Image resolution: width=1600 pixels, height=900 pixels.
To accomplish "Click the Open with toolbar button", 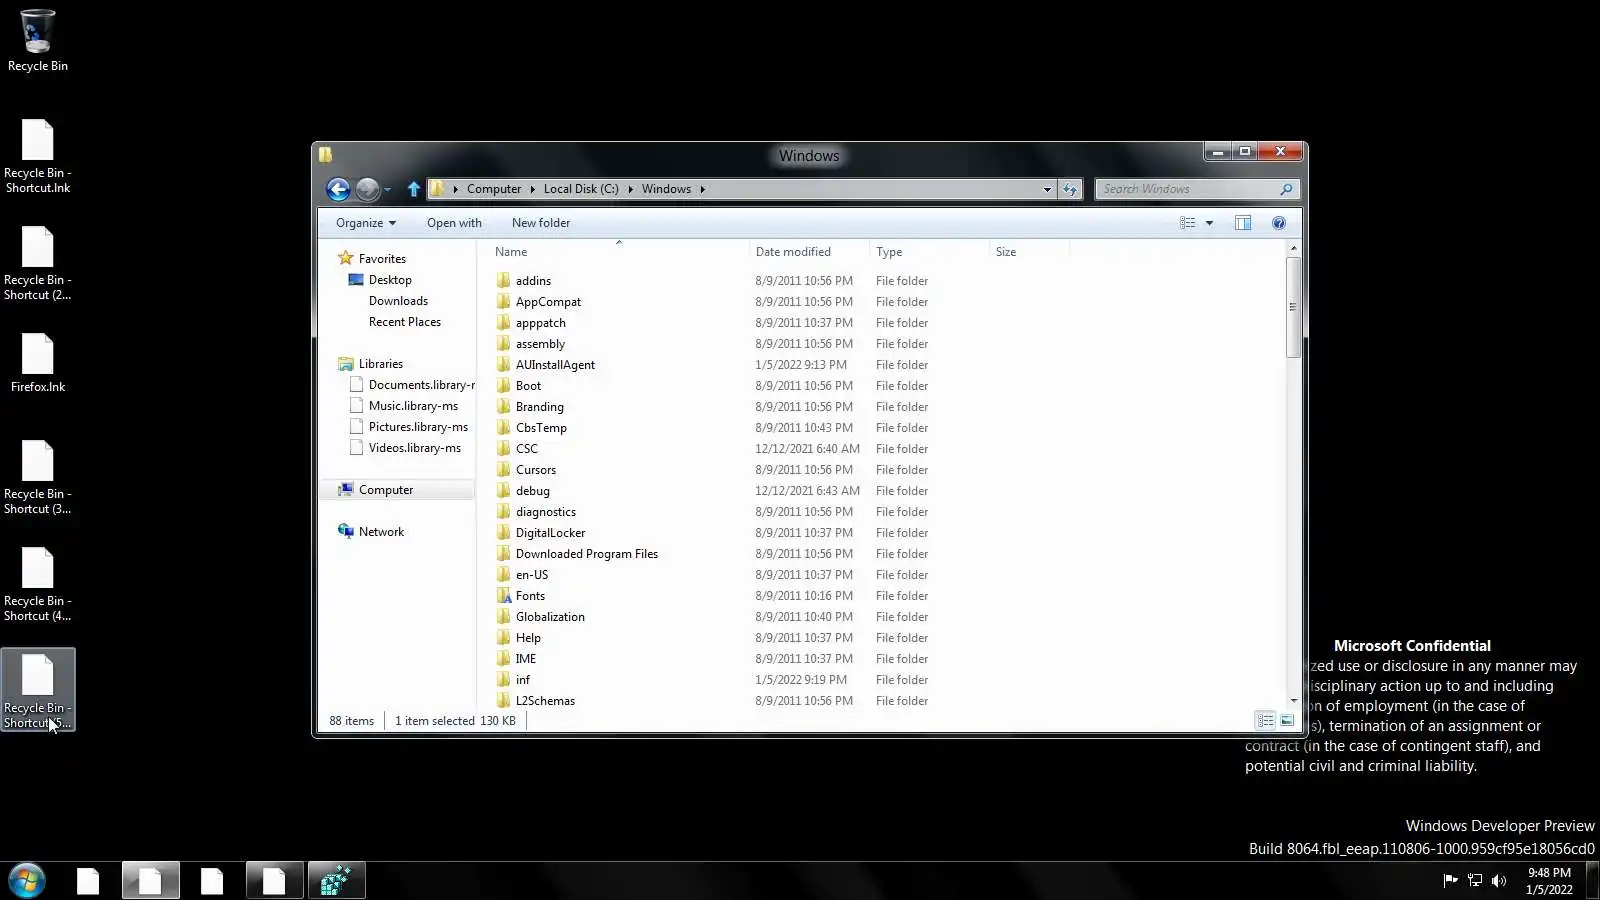I will [454, 223].
